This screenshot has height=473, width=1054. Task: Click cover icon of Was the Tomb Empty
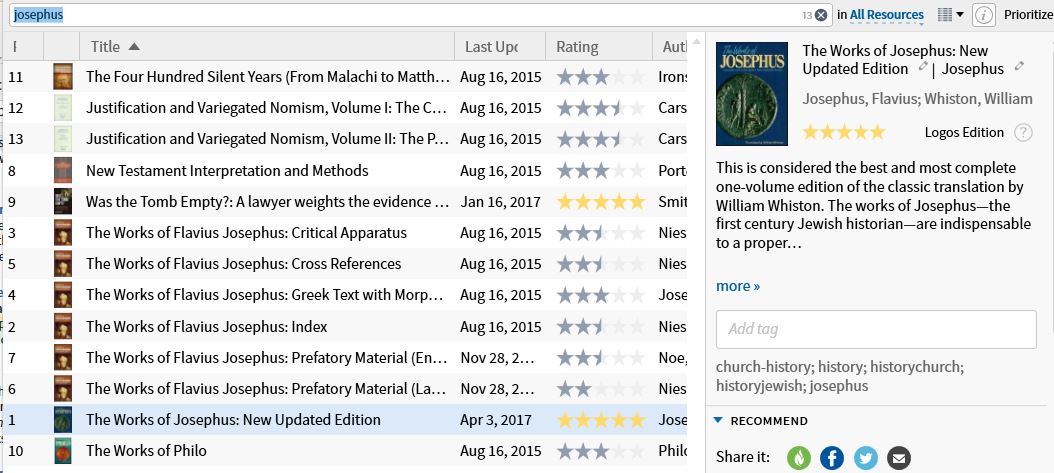(x=63, y=202)
